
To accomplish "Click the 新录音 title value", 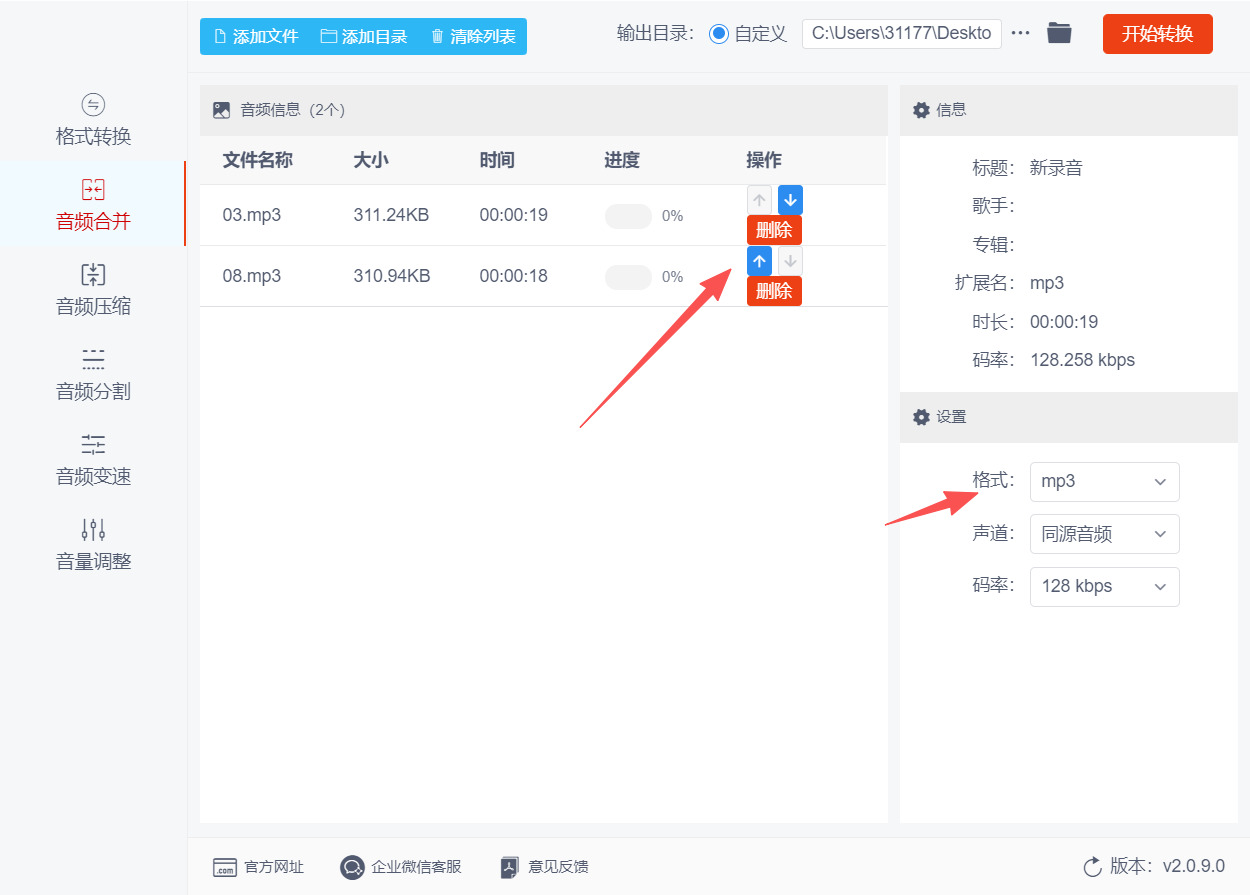I will click(1056, 168).
